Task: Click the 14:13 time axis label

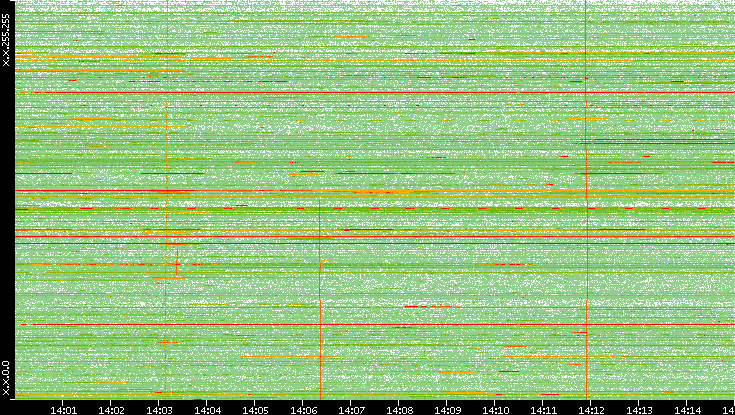Action: click(639, 410)
